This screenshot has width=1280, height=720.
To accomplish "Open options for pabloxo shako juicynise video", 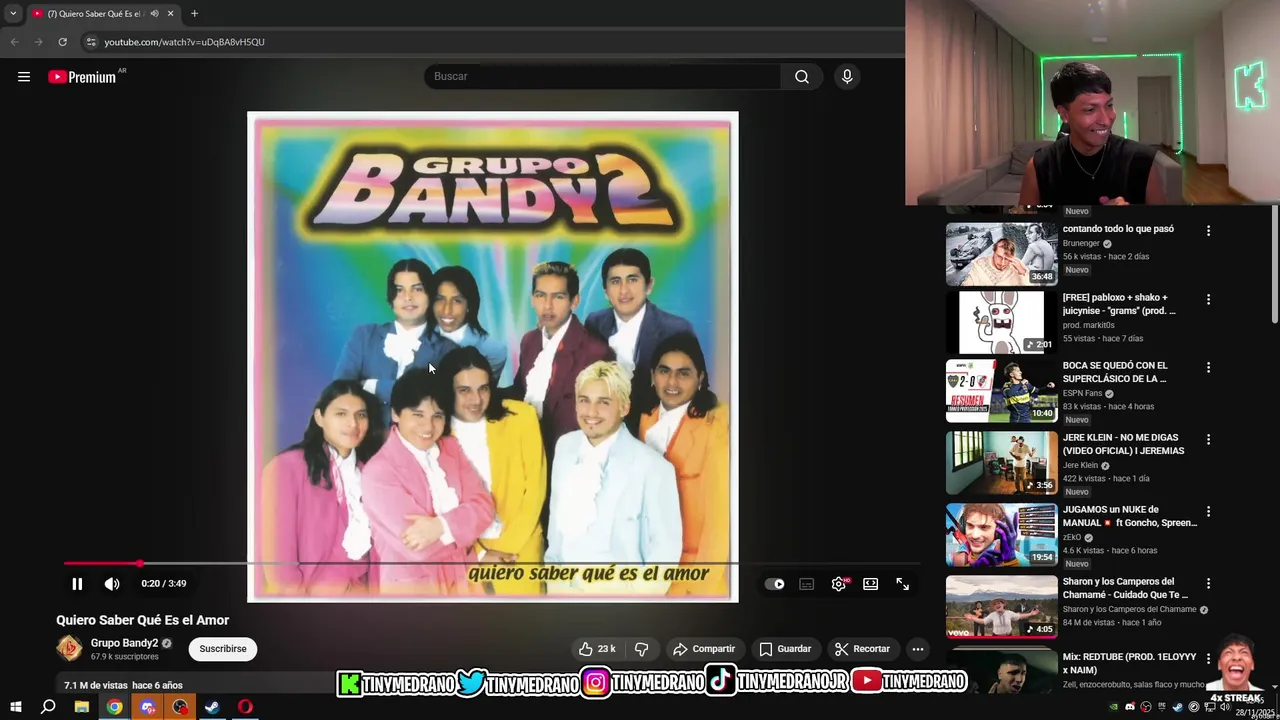I will click(x=1208, y=299).
